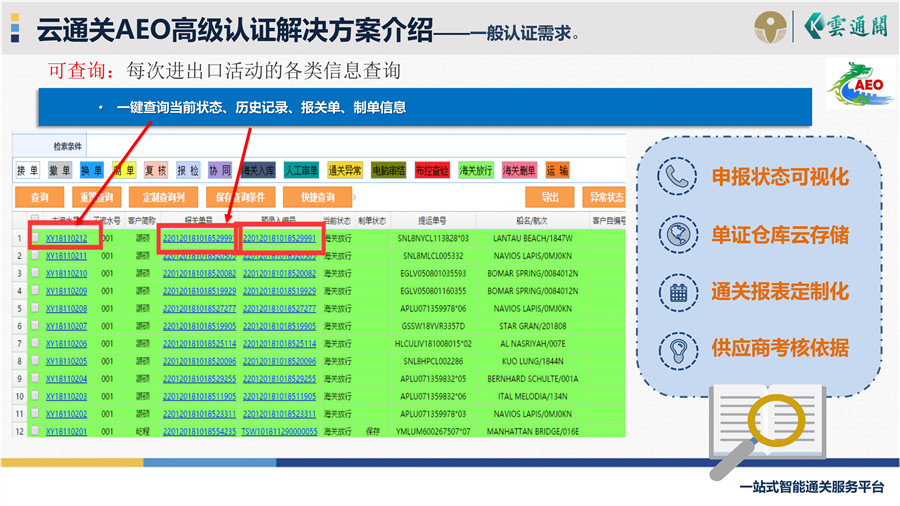
Task: Select the purple 协同 status tag
Action: [219, 170]
